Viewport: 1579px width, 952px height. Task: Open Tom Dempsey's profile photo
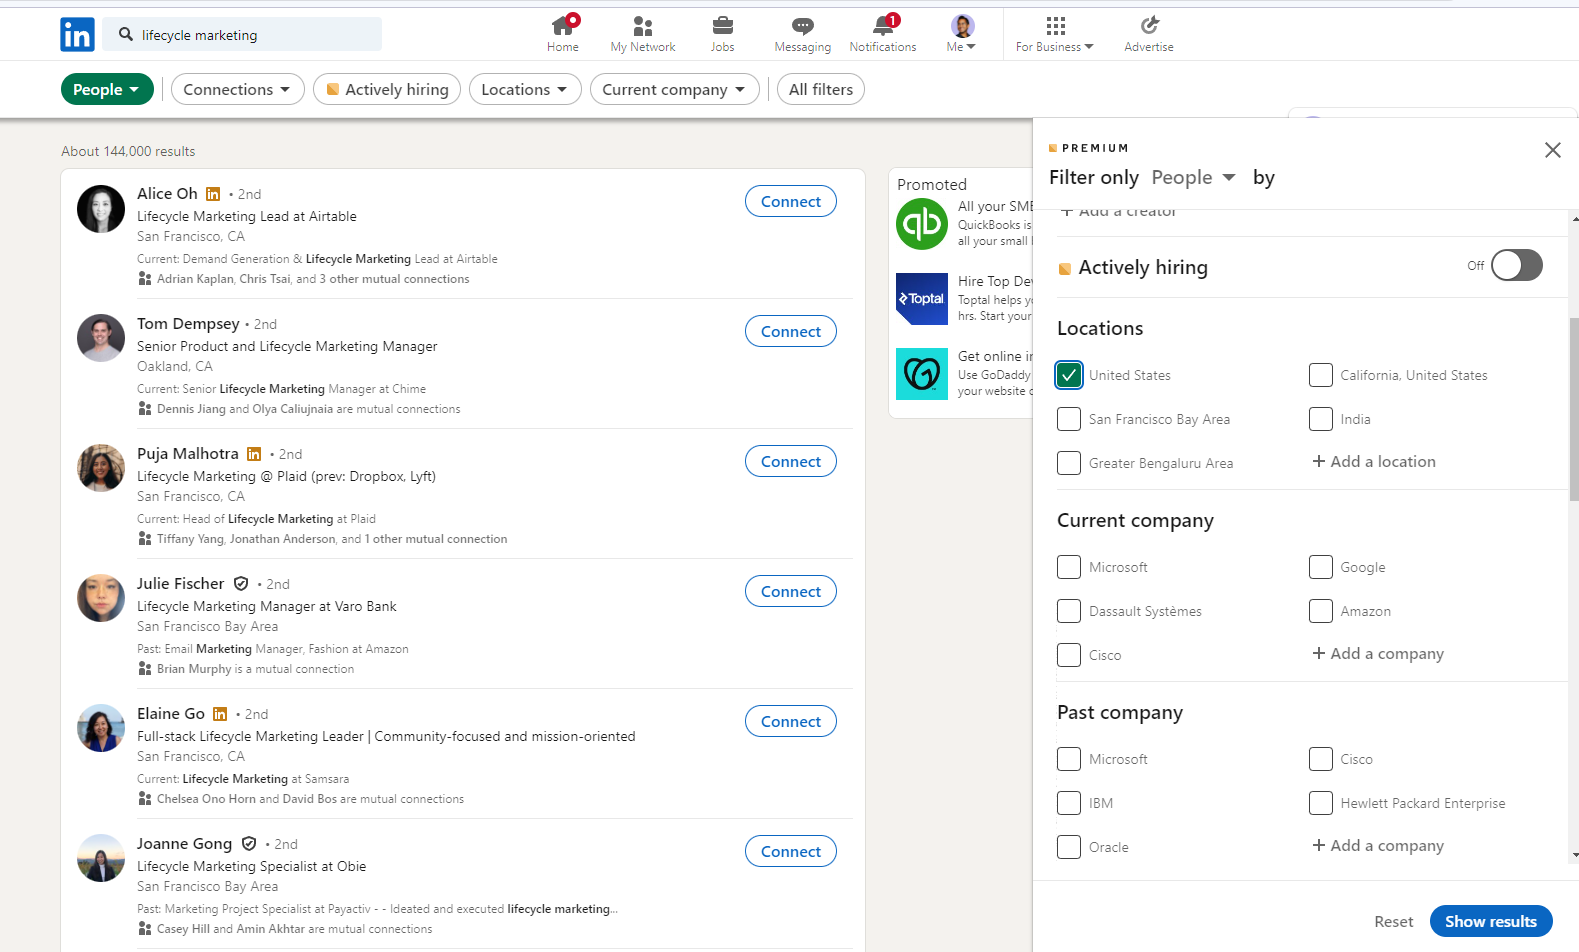point(101,339)
